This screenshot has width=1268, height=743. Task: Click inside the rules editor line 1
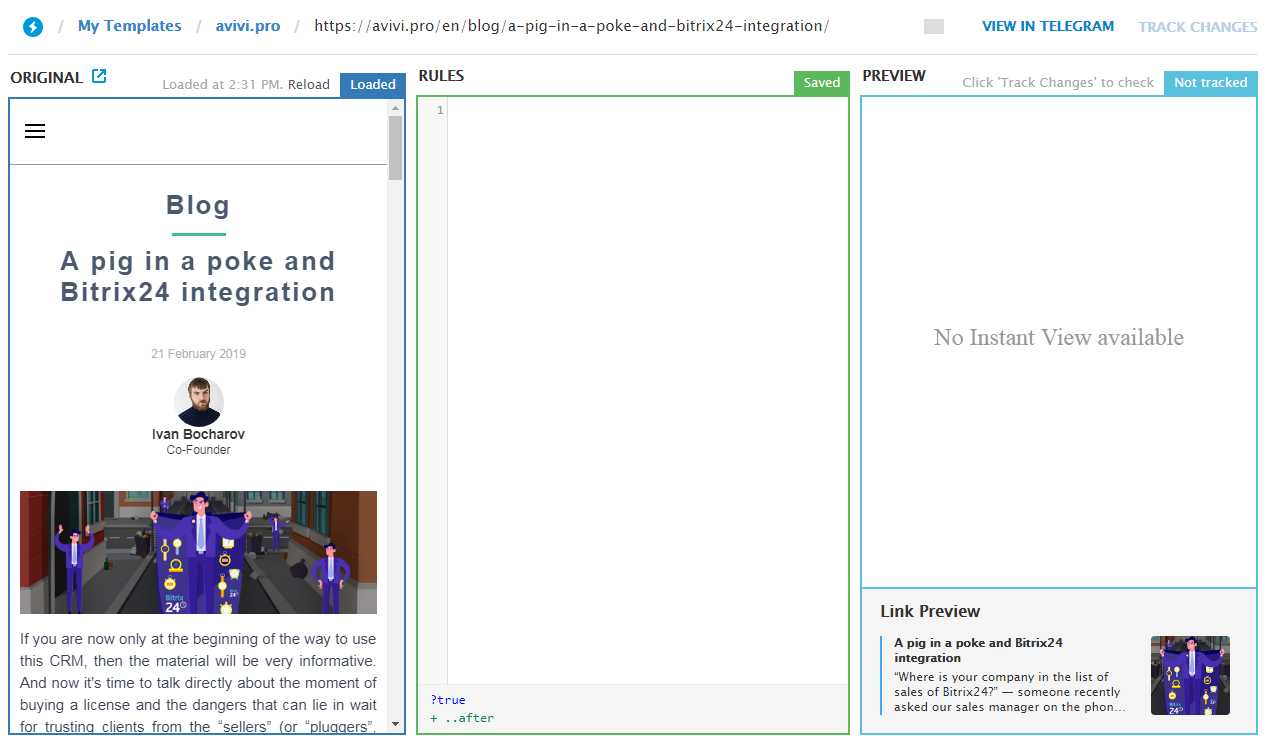point(647,110)
